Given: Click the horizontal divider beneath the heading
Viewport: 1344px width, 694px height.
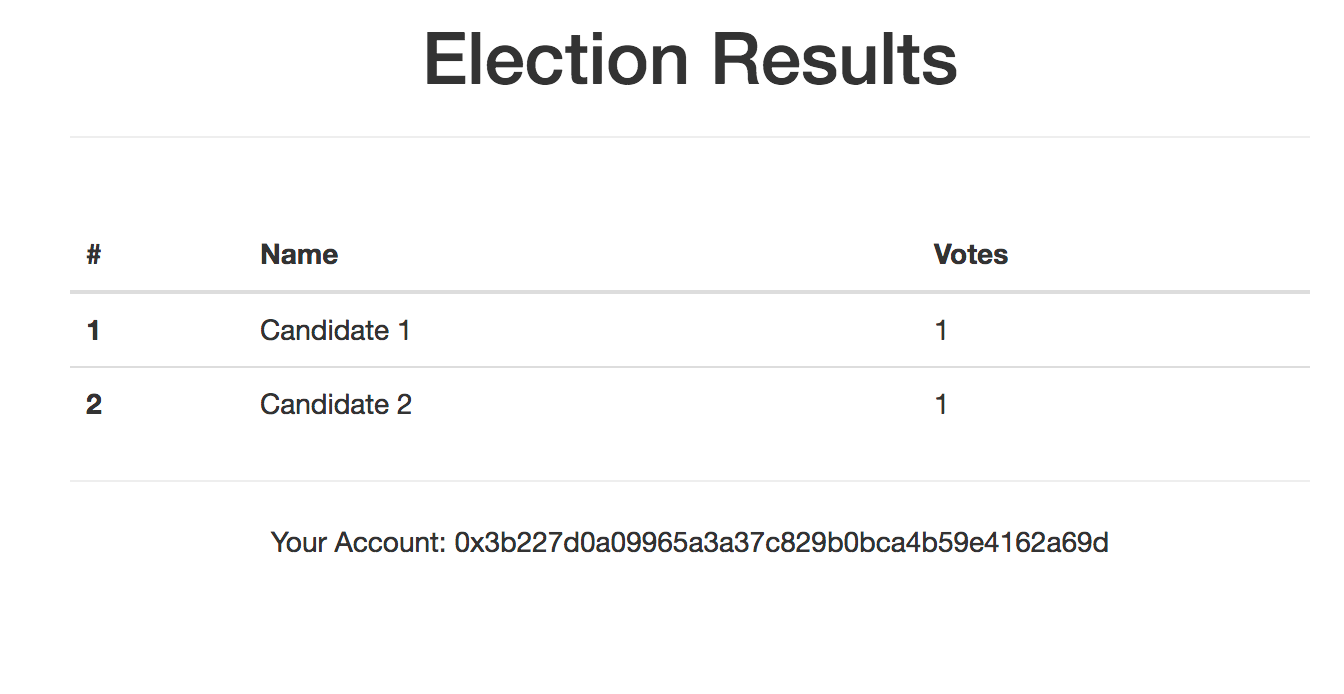Looking at the screenshot, I should (x=689, y=137).
